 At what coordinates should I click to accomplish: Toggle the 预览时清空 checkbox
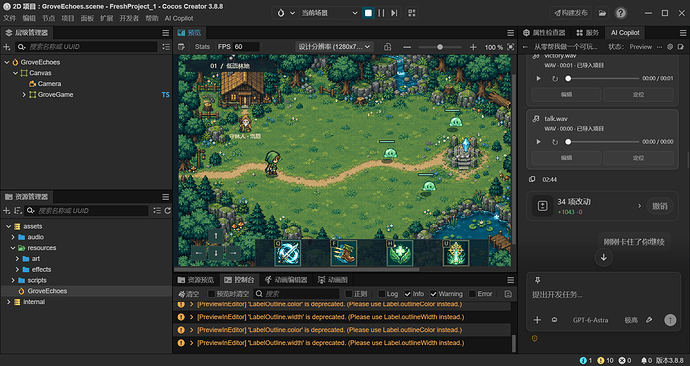[x=211, y=294]
